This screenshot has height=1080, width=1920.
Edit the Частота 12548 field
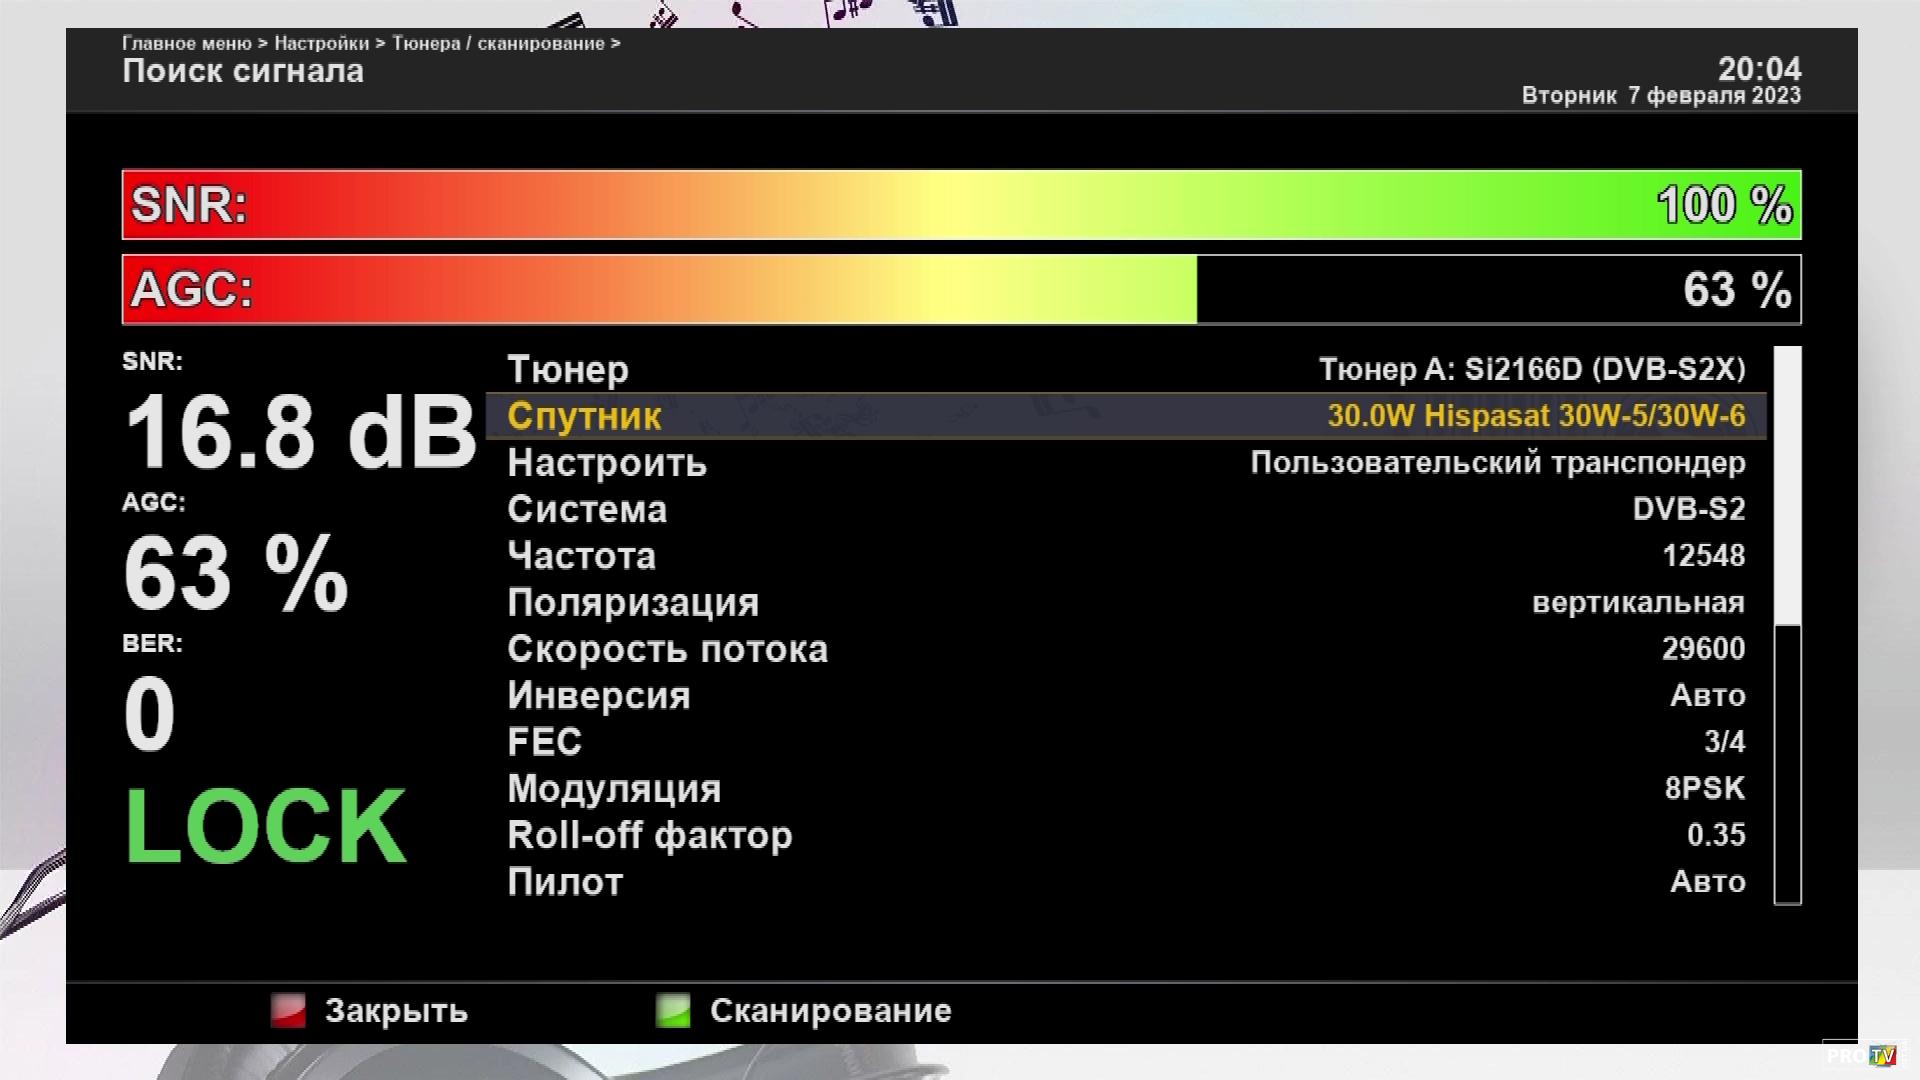pos(1703,556)
